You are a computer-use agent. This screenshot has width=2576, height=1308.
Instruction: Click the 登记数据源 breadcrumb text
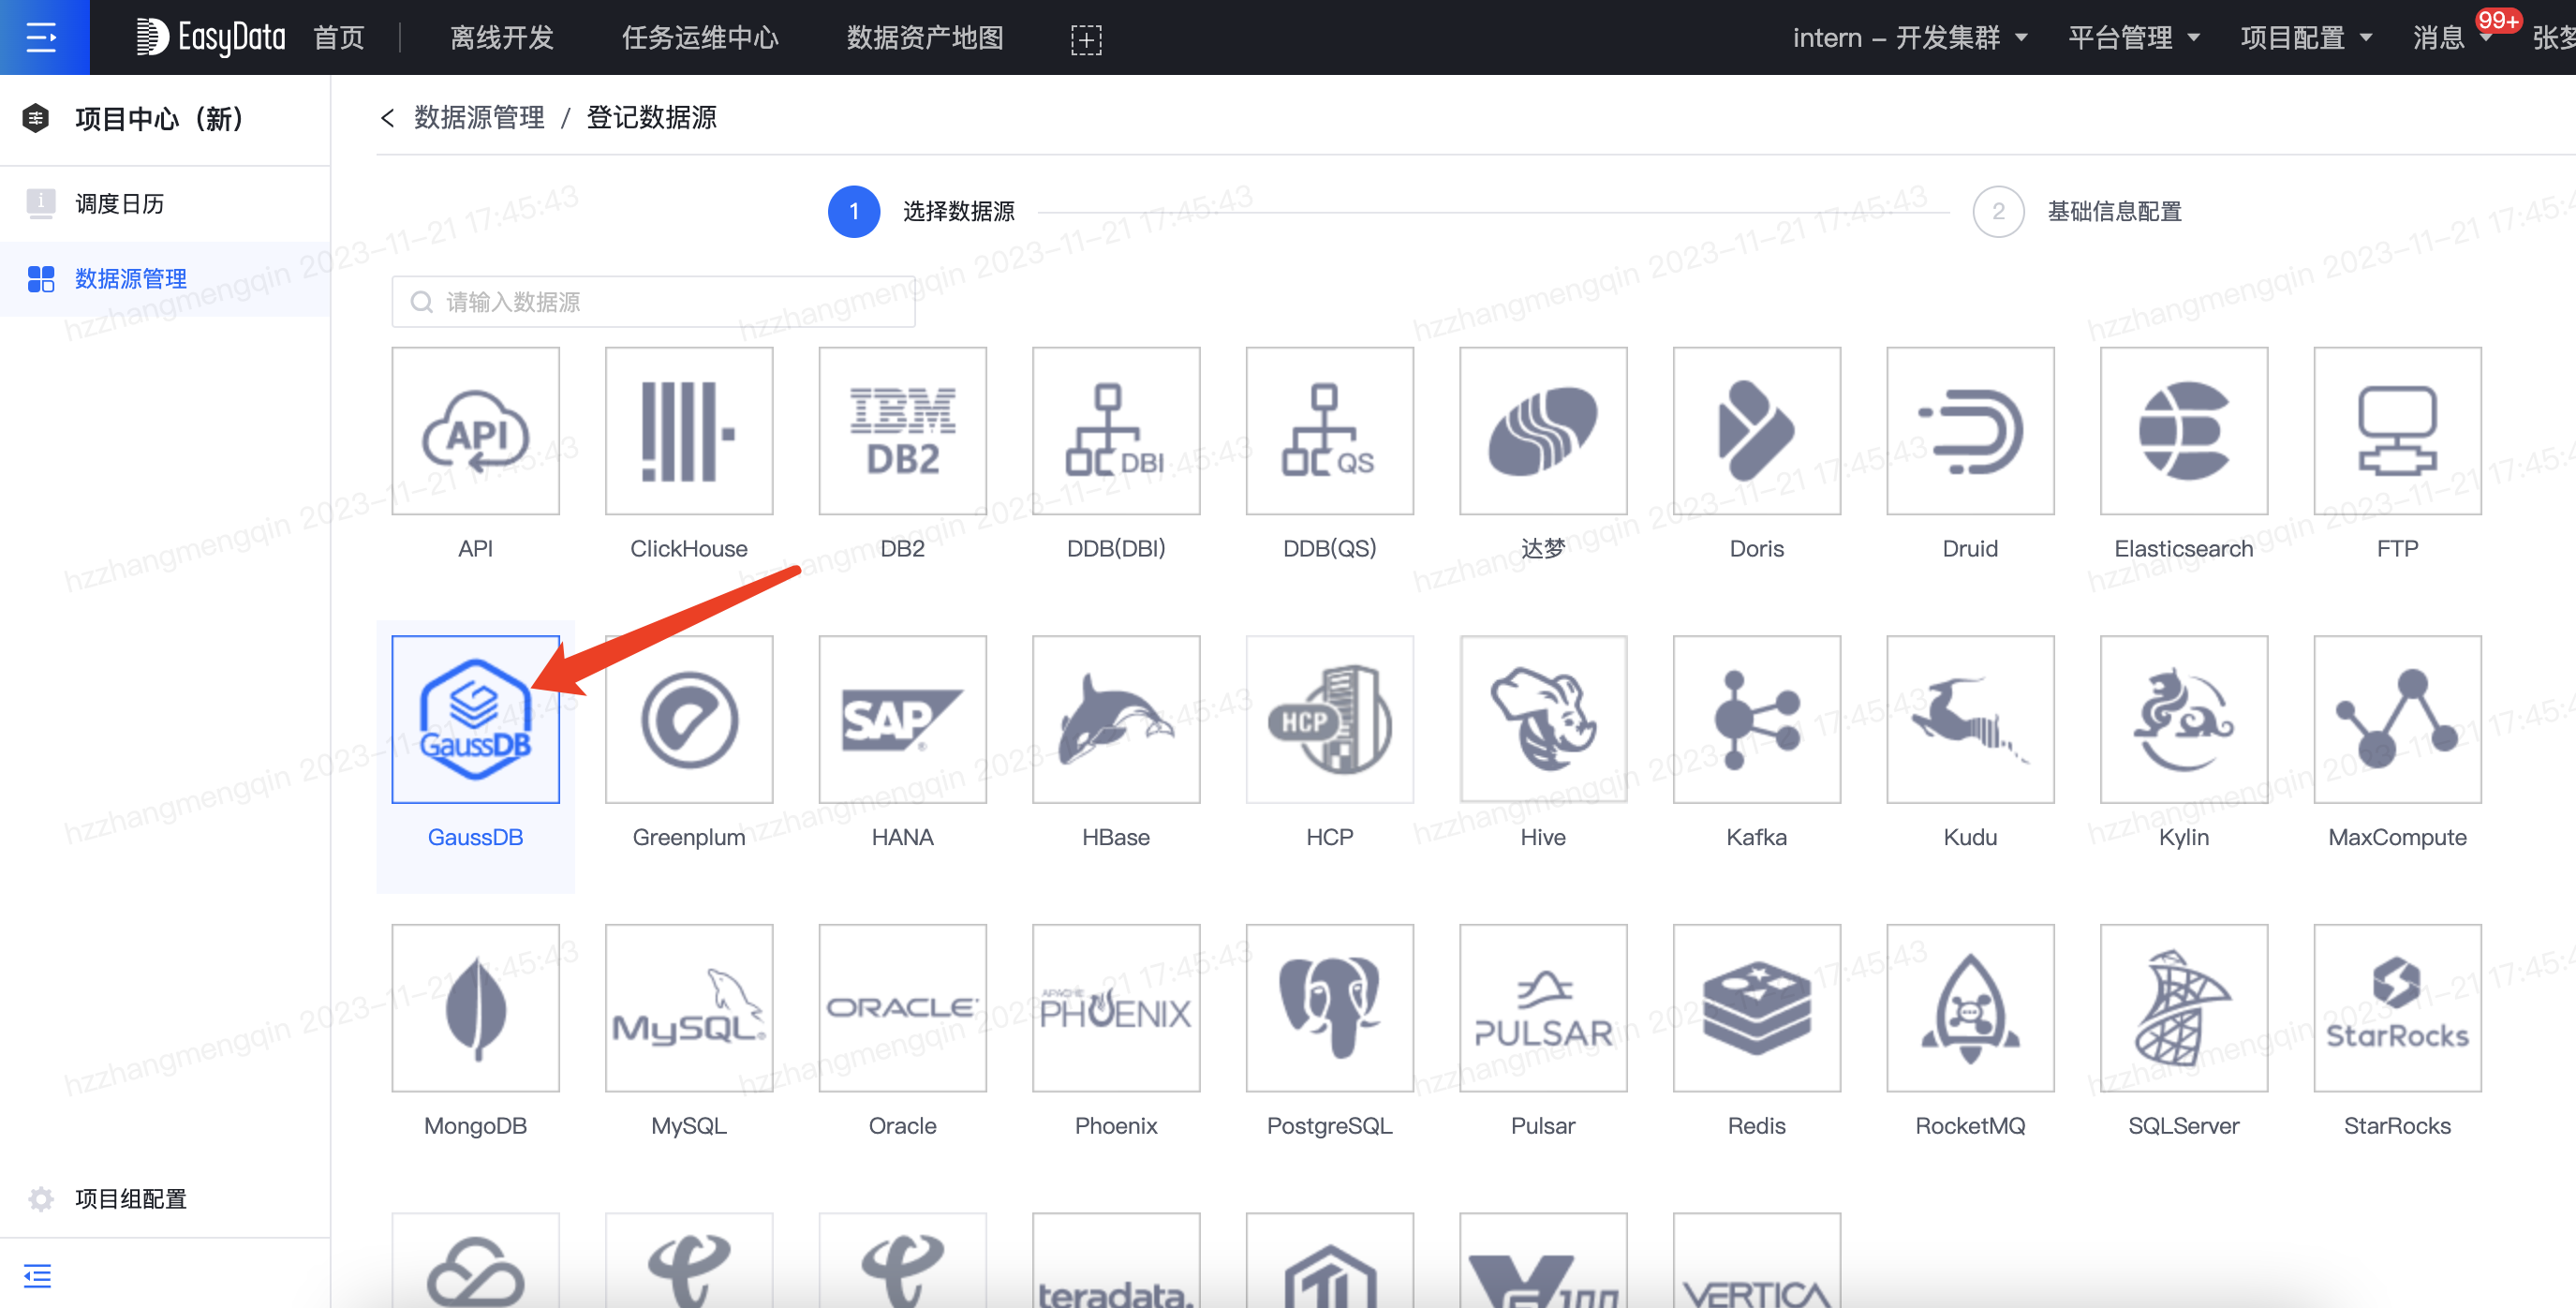click(x=651, y=118)
